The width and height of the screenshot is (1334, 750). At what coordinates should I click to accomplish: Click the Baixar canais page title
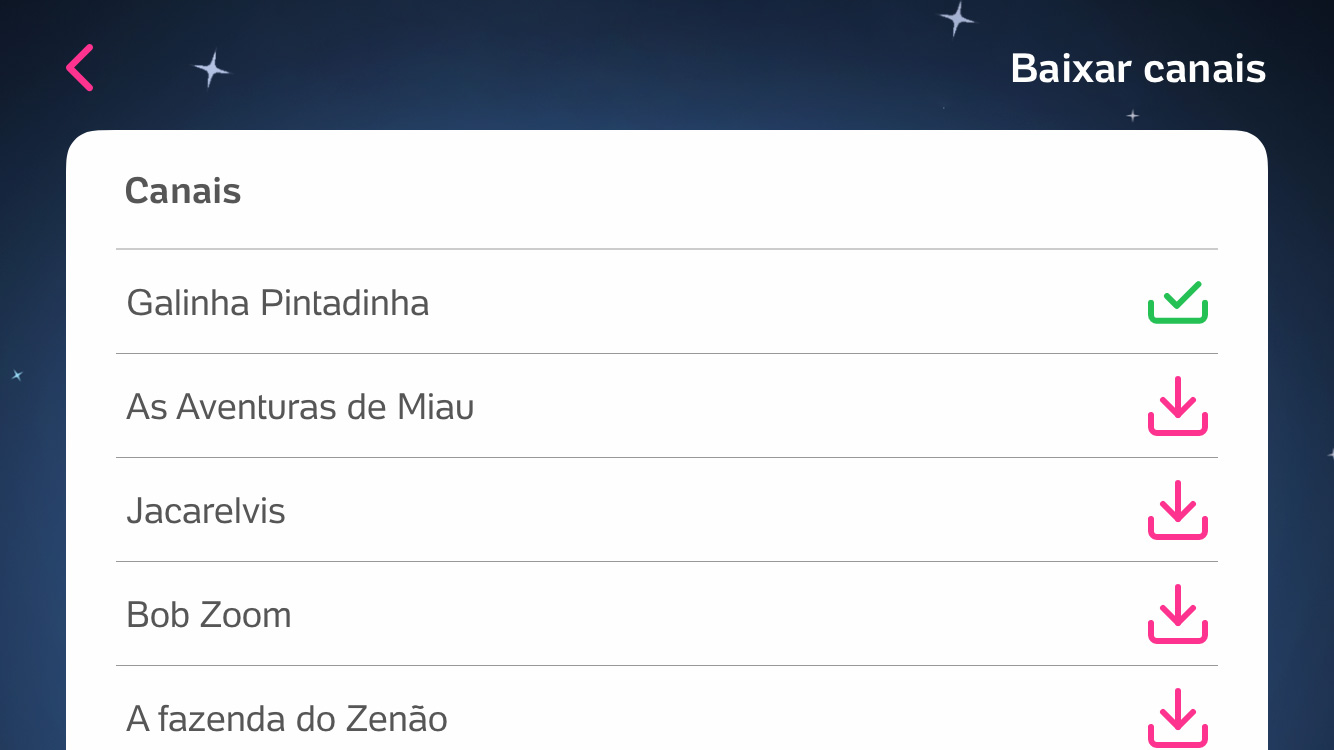tap(1138, 69)
